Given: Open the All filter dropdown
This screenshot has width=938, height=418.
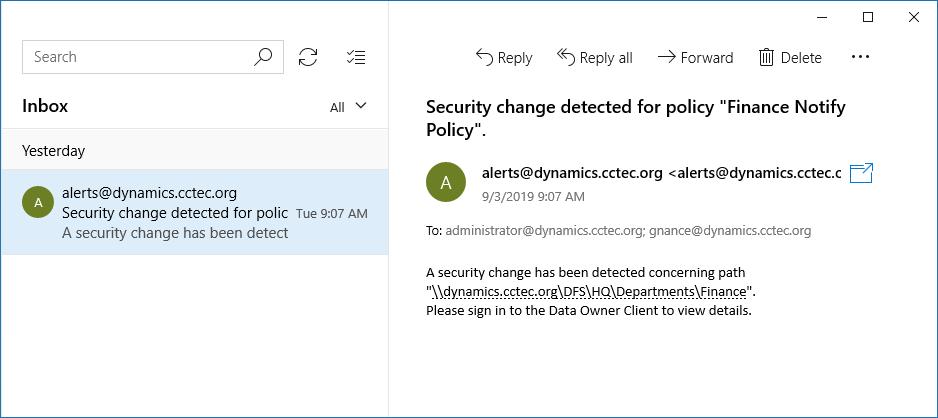Looking at the screenshot, I should 349,107.
